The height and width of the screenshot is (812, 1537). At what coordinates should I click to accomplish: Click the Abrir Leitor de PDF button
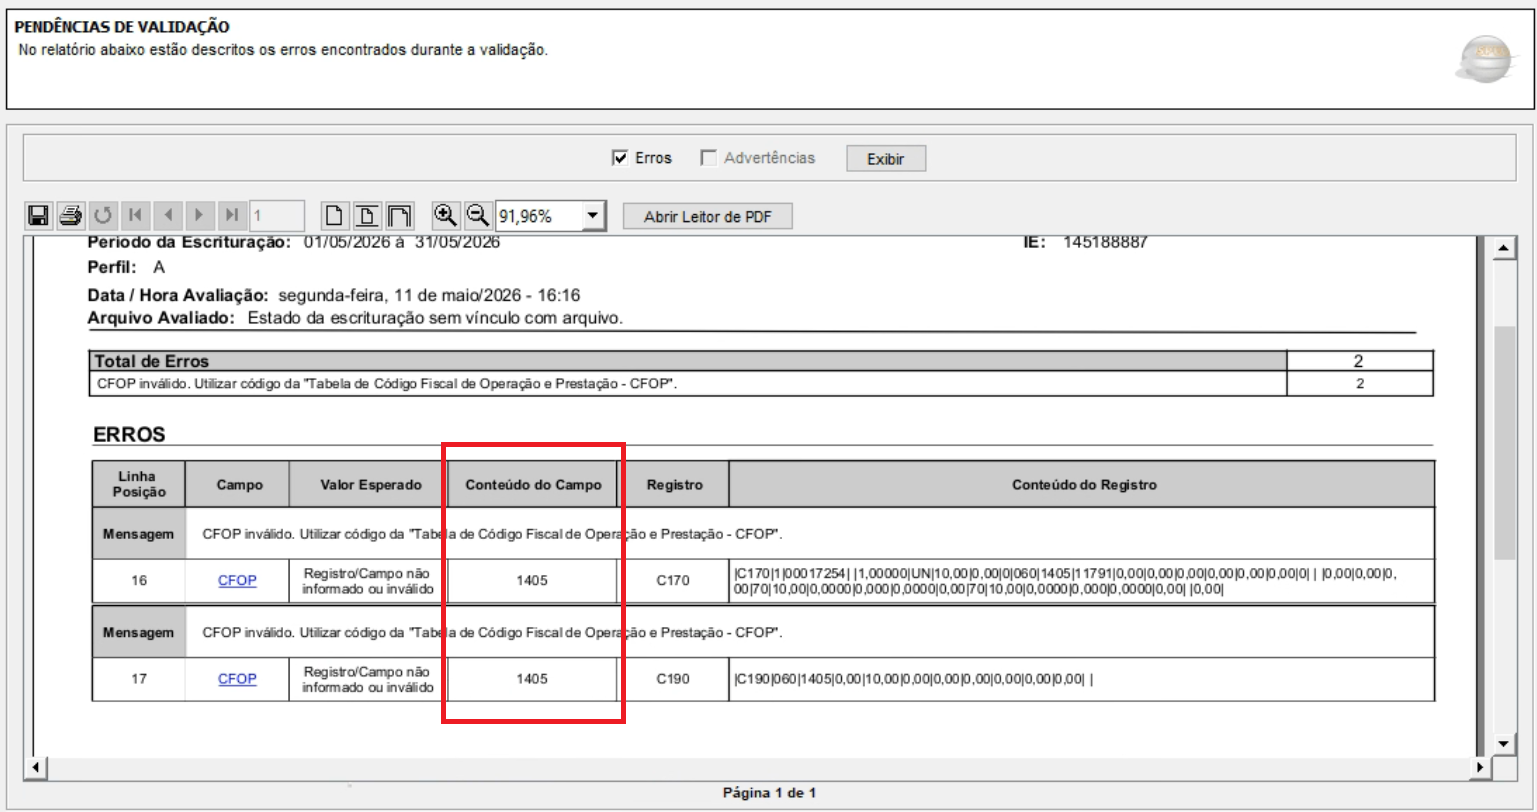pyautogui.click(x=708, y=216)
